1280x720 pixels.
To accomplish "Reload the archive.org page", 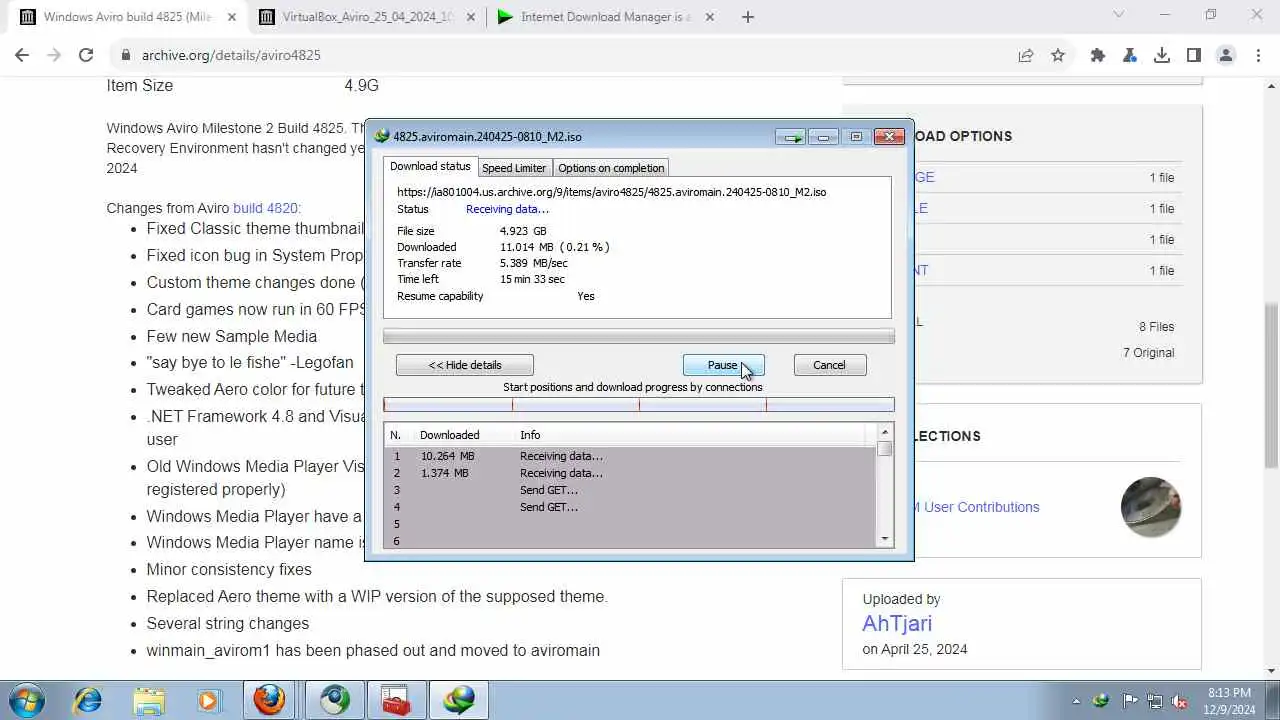I will [x=86, y=55].
